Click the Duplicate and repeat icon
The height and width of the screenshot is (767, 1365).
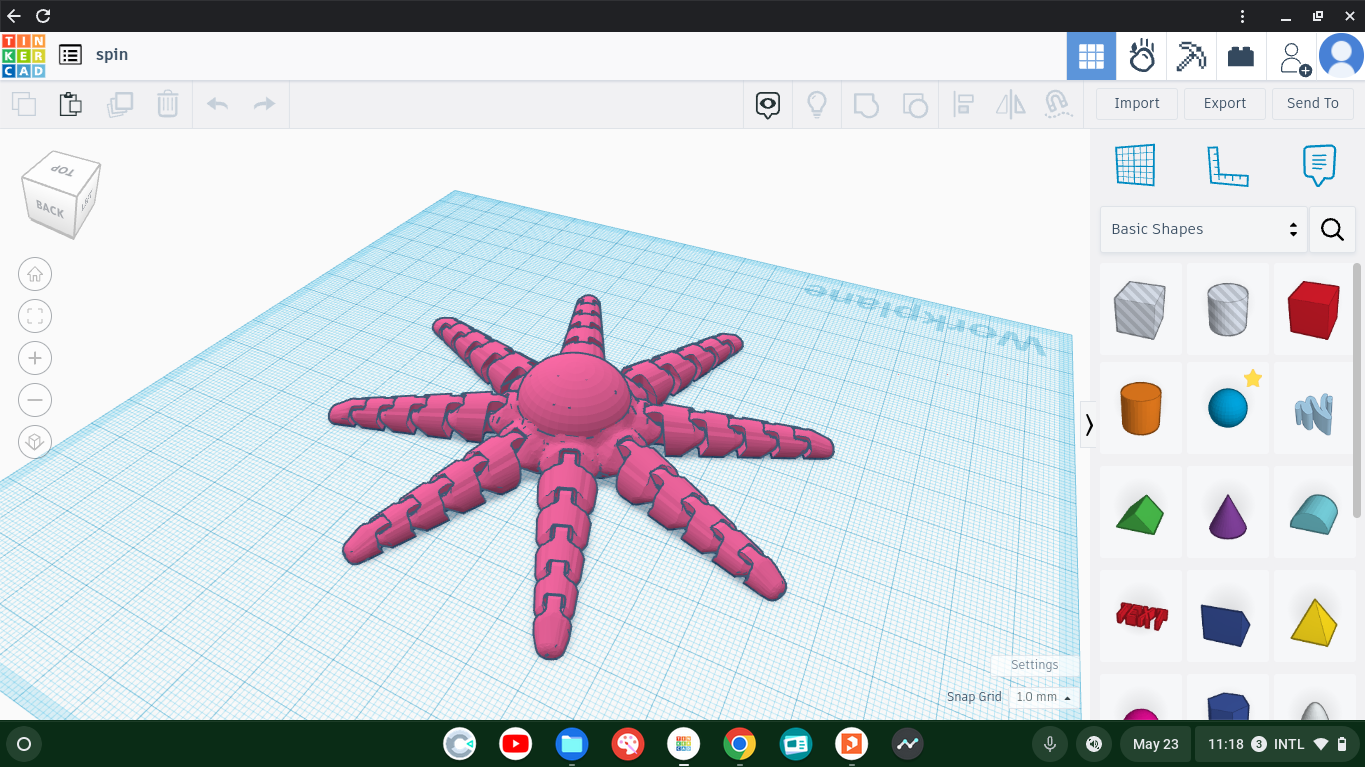[x=119, y=104]
